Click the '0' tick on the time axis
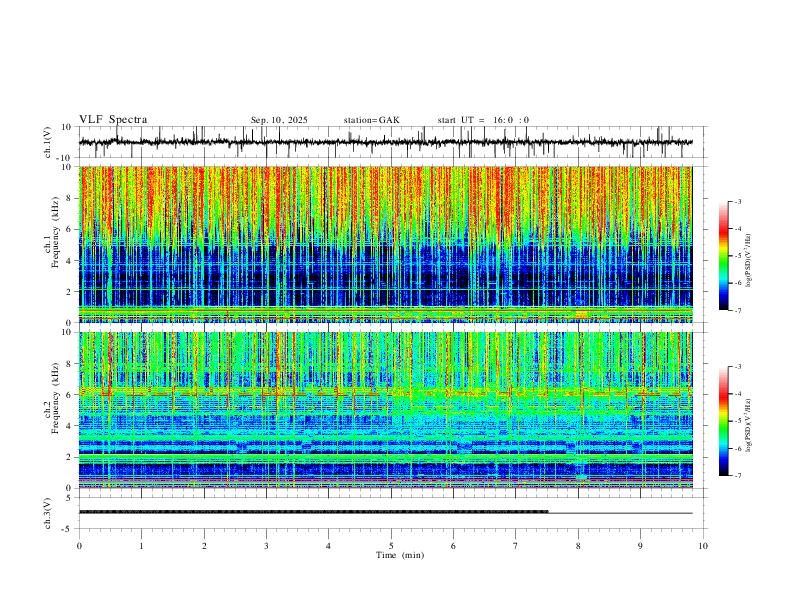Viewport: 792px width, 612px height. (79, 546)
